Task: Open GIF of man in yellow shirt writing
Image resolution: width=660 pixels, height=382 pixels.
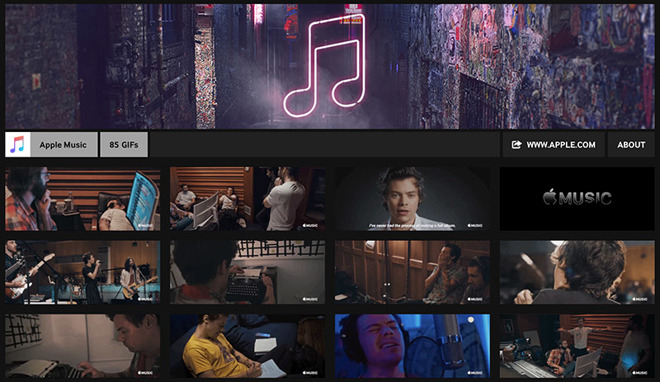Action: pos(248,346)
